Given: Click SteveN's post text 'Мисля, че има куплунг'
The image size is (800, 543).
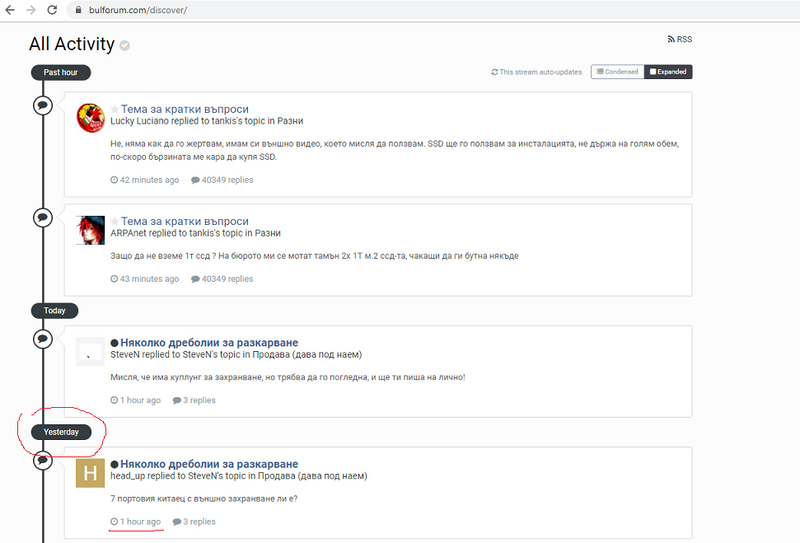Looking at the screenshot, I should 288,377.
